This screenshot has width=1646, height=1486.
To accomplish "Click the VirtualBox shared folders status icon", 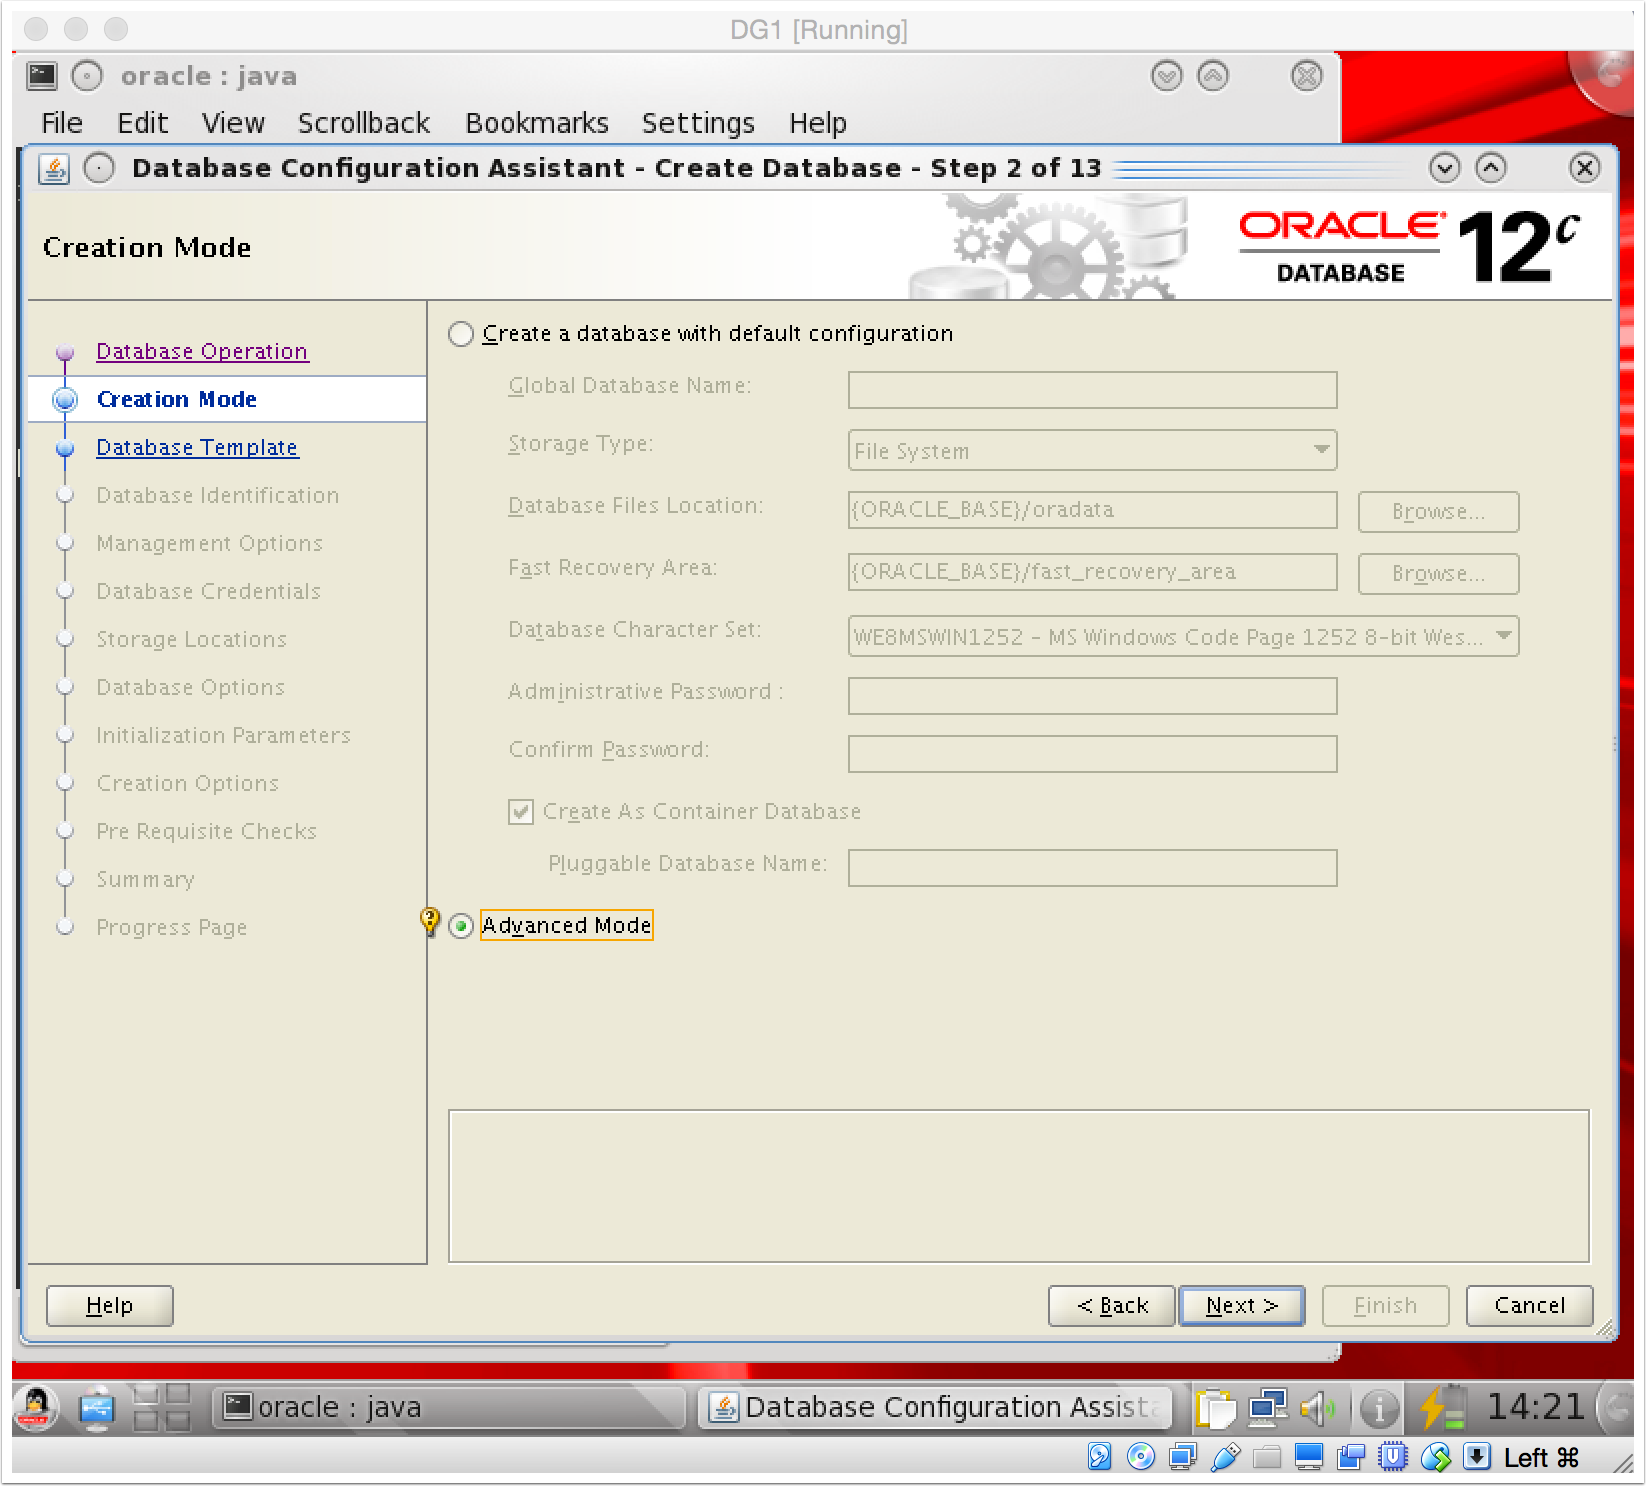I will [1267, 1457].
